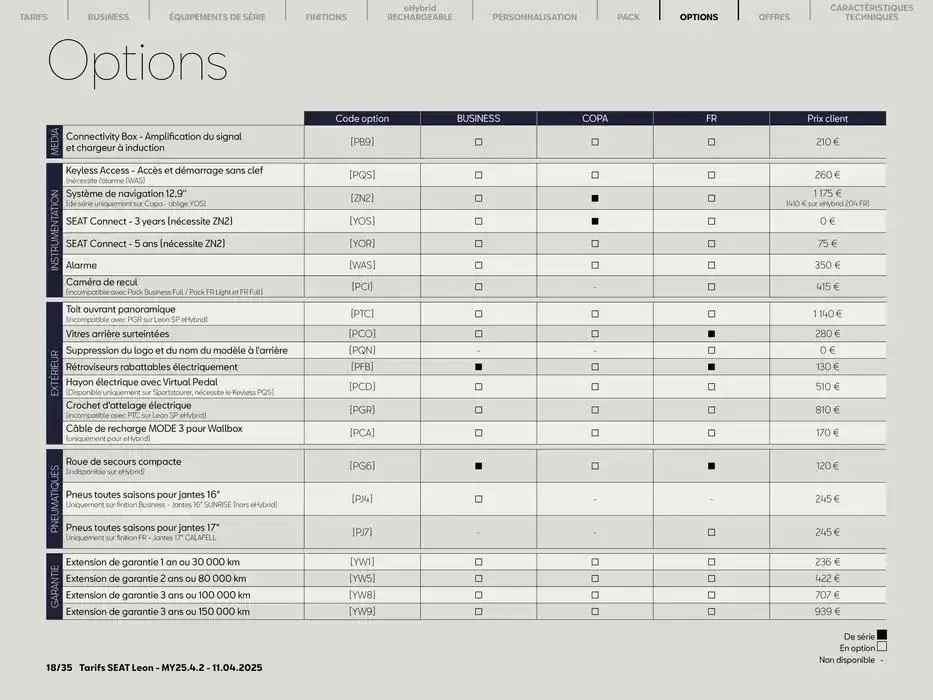Click the option code [PB9]
The image size is (933, 700).
pos(360,141)
